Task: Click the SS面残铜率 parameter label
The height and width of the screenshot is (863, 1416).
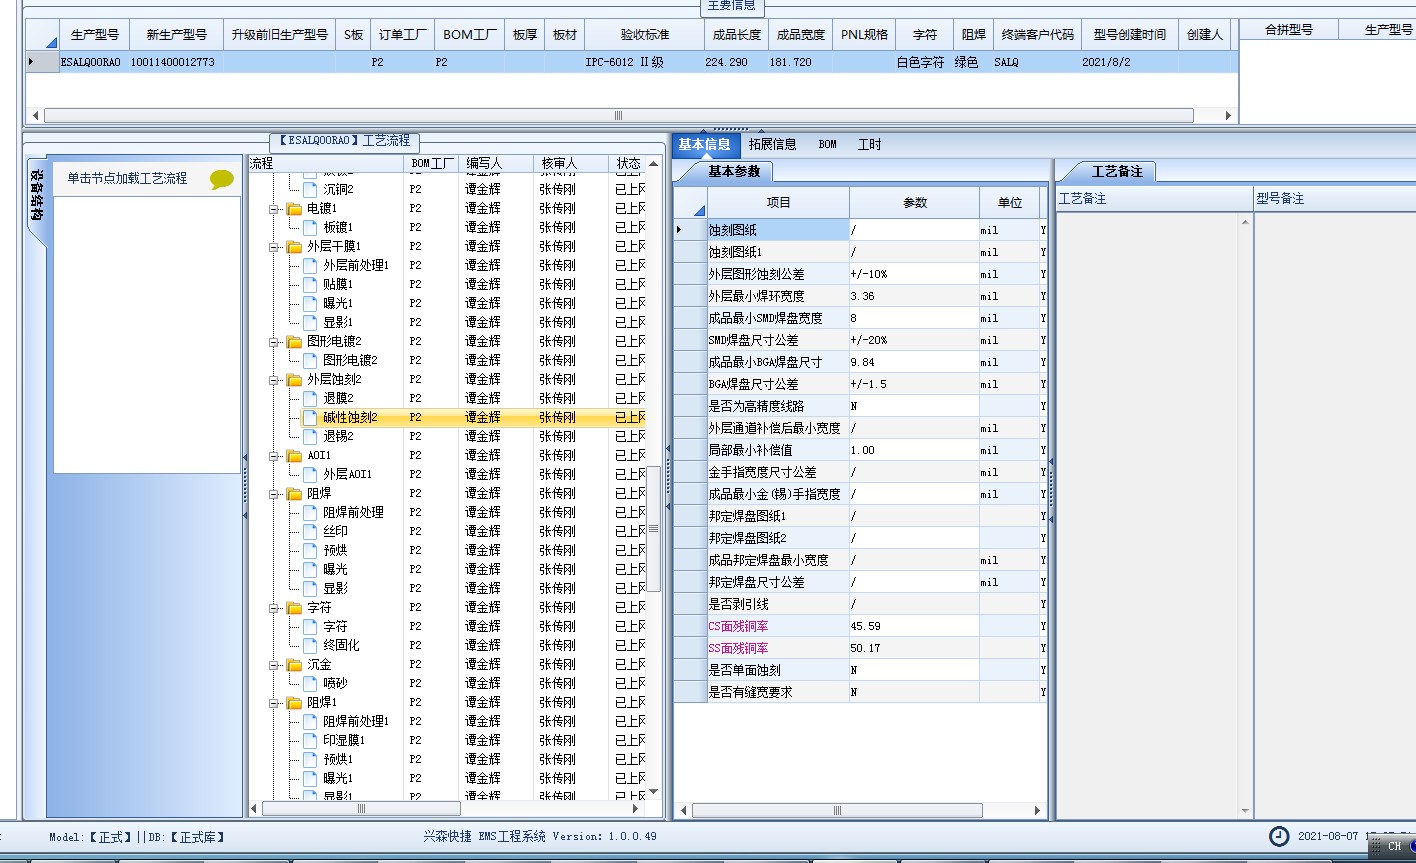Action: 739,648
